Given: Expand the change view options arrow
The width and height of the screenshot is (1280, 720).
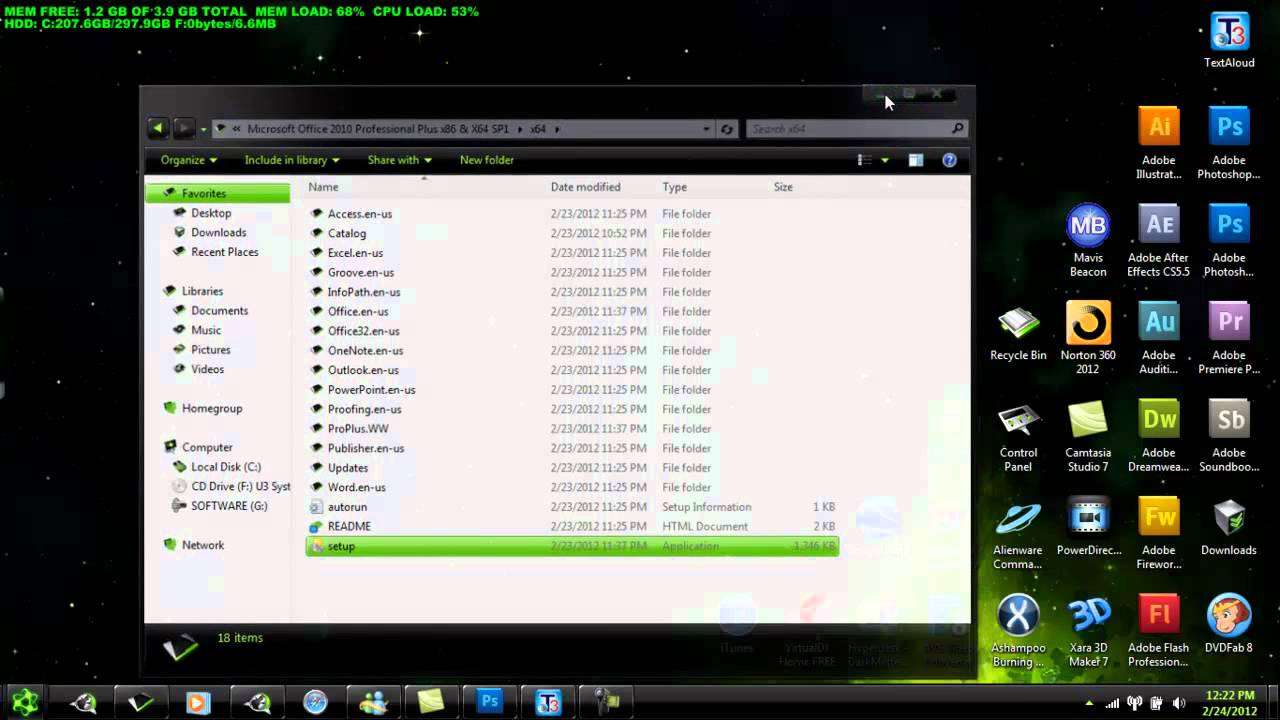Looking at the screenshot, I should (885, 160).
